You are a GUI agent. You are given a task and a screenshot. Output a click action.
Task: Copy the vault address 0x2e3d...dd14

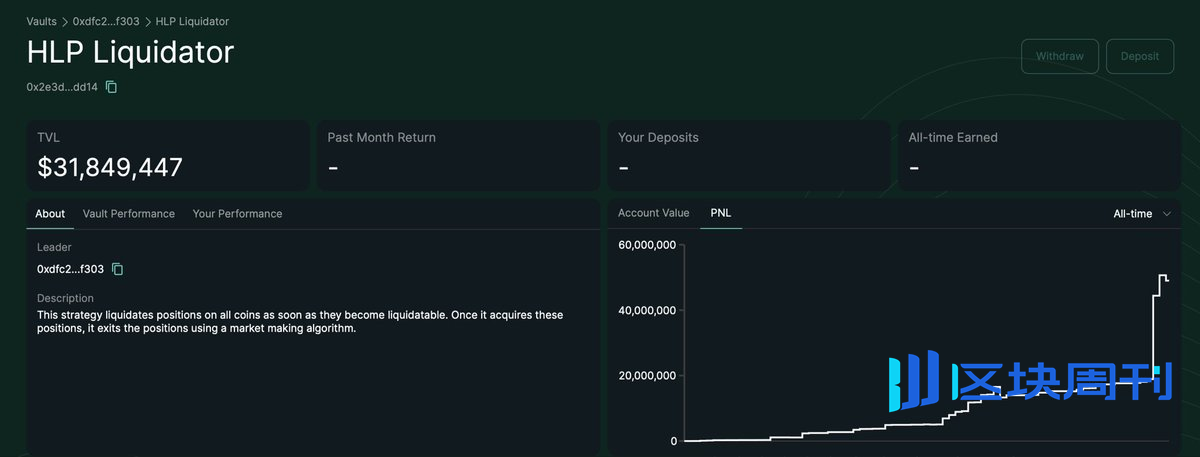(112, 87)
